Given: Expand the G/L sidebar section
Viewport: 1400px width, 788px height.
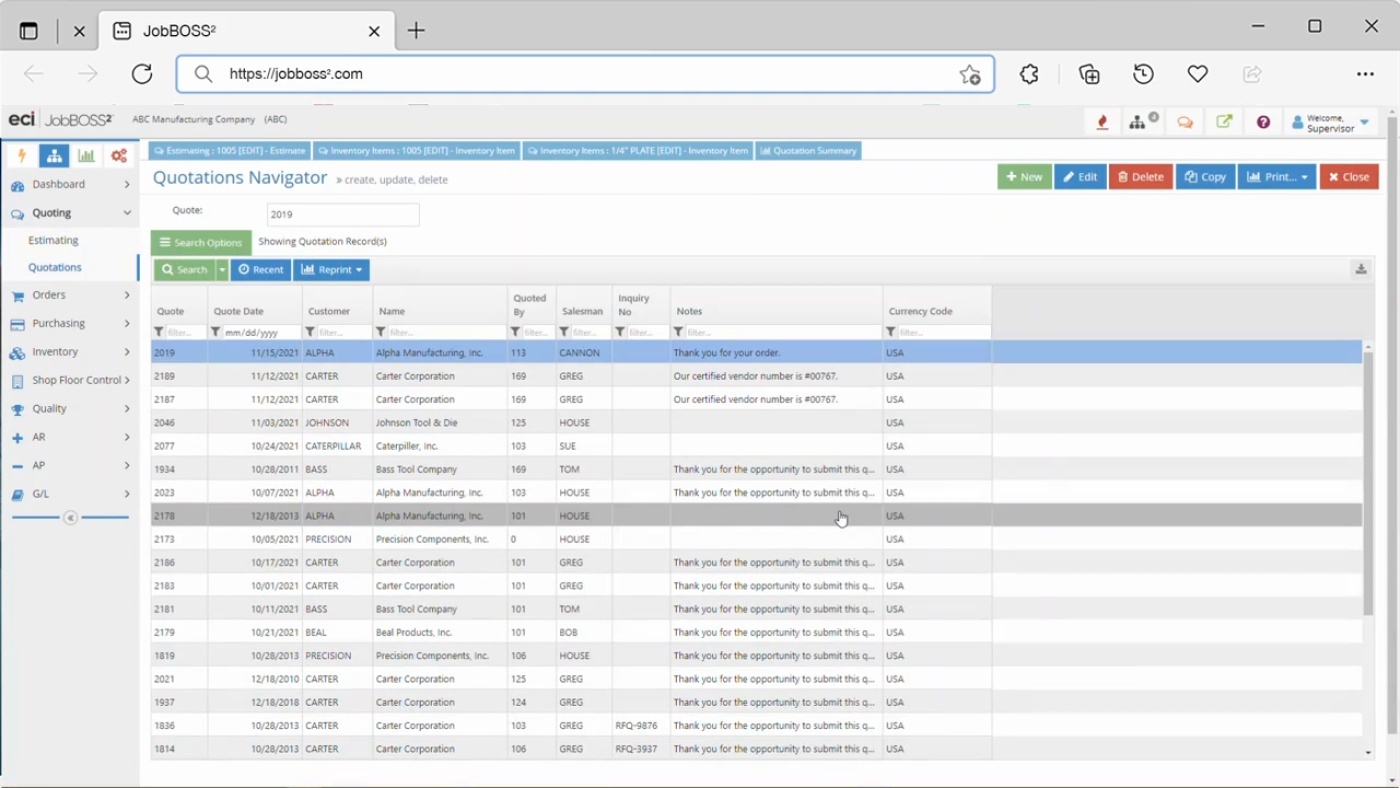Looking at the screenshot, I should [127, 494].
